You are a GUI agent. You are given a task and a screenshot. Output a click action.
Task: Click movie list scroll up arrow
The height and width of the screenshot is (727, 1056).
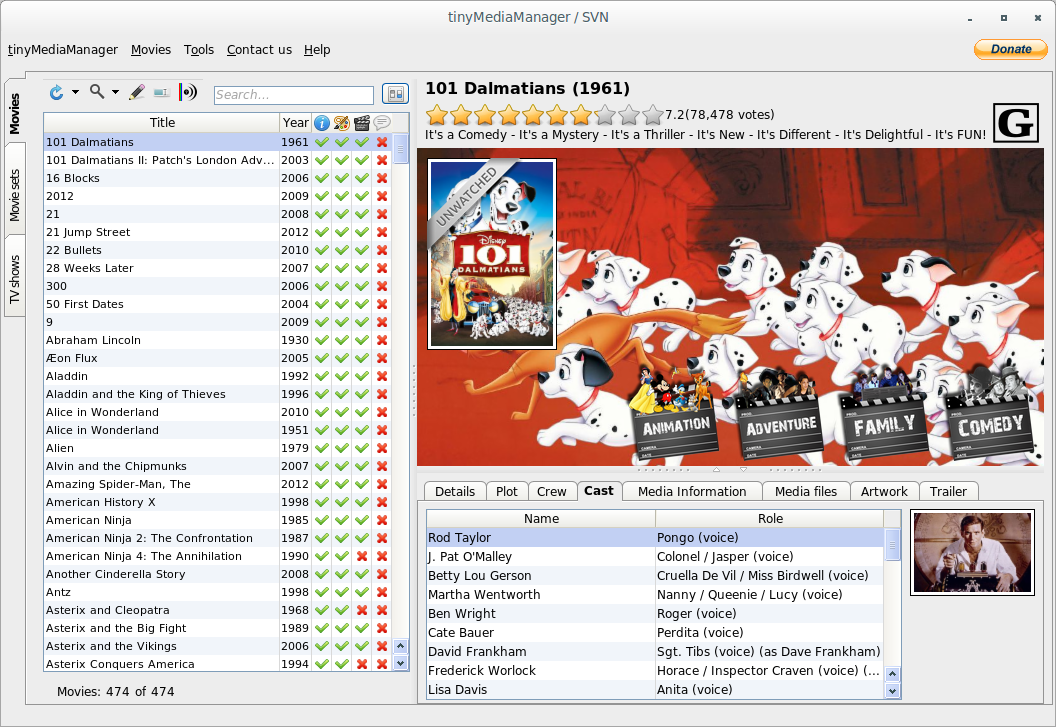pos(400,646)
